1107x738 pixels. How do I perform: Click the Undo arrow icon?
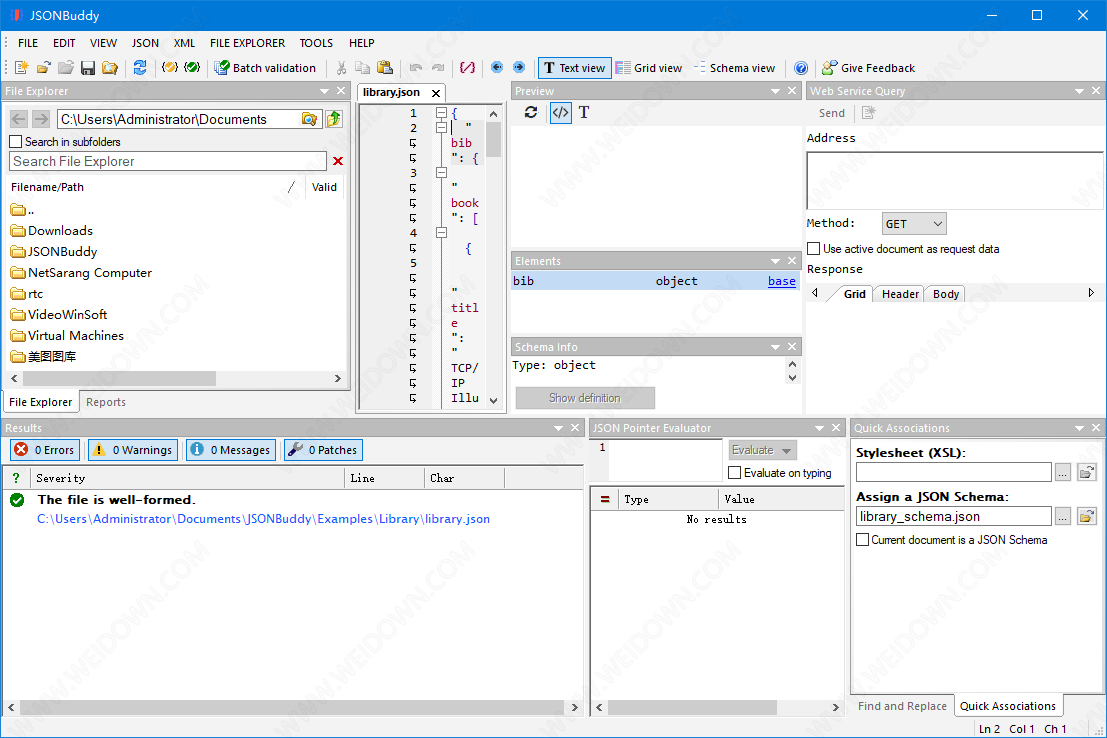point(416,68)
